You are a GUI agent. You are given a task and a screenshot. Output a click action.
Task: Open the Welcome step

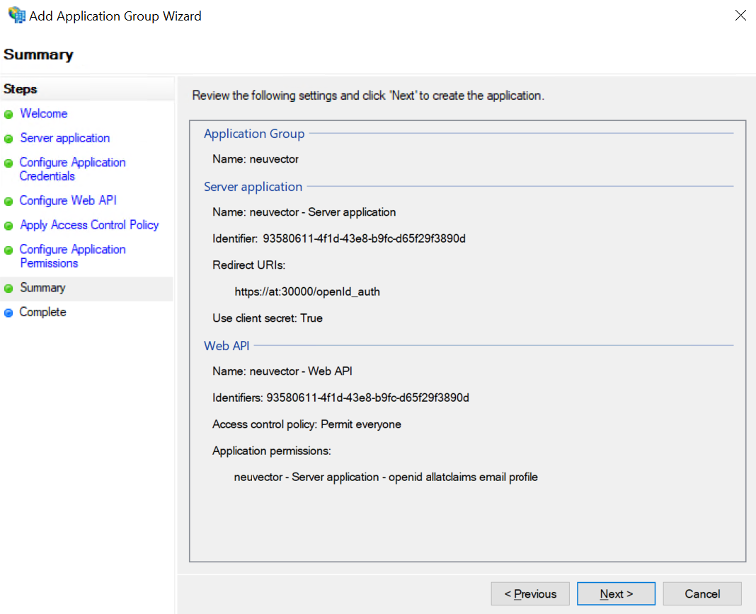(x=43, y=114)
